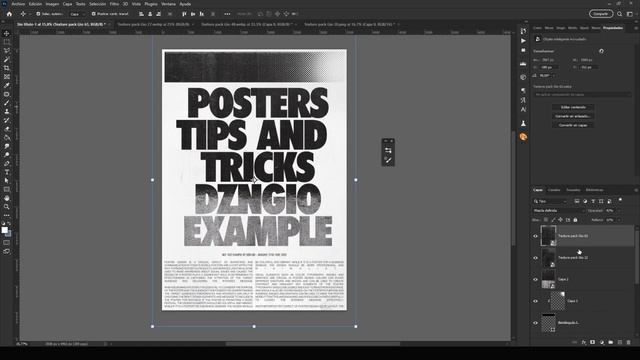Select the Pen tool
This screenshot has width=640, height=360.
(x=7, y=163)
